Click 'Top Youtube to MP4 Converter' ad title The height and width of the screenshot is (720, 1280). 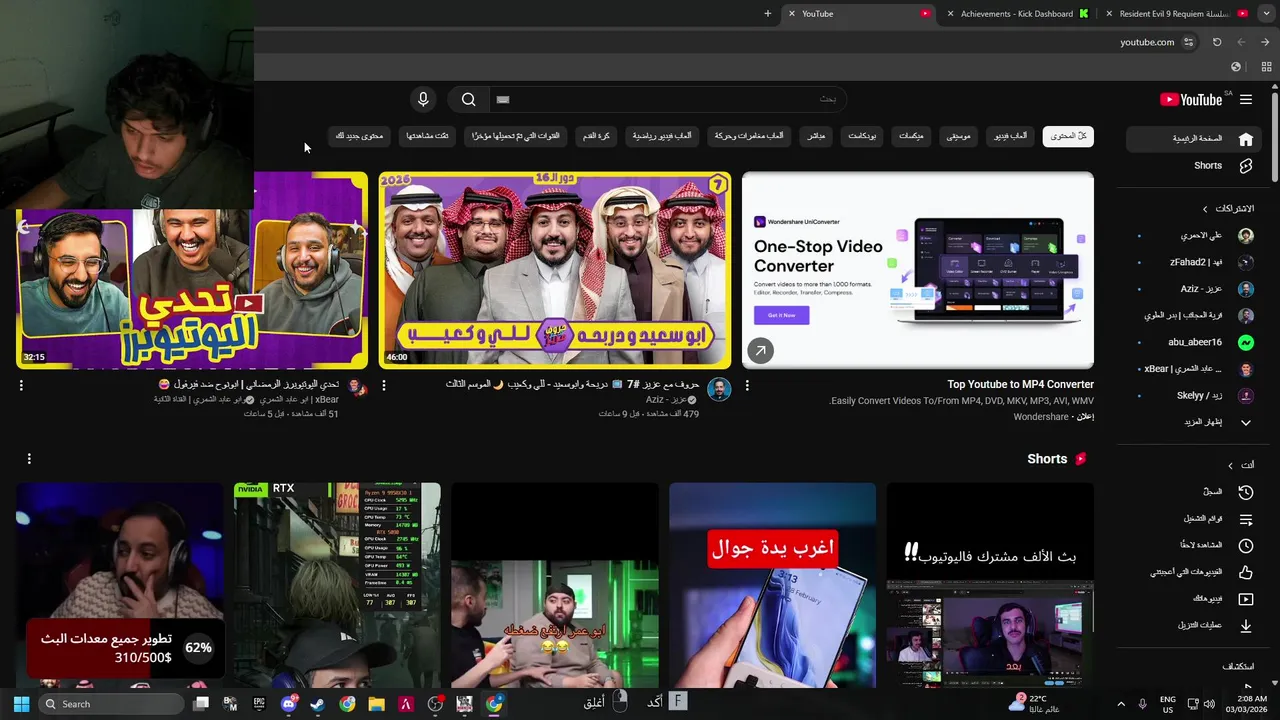[x=1020, y=384]
